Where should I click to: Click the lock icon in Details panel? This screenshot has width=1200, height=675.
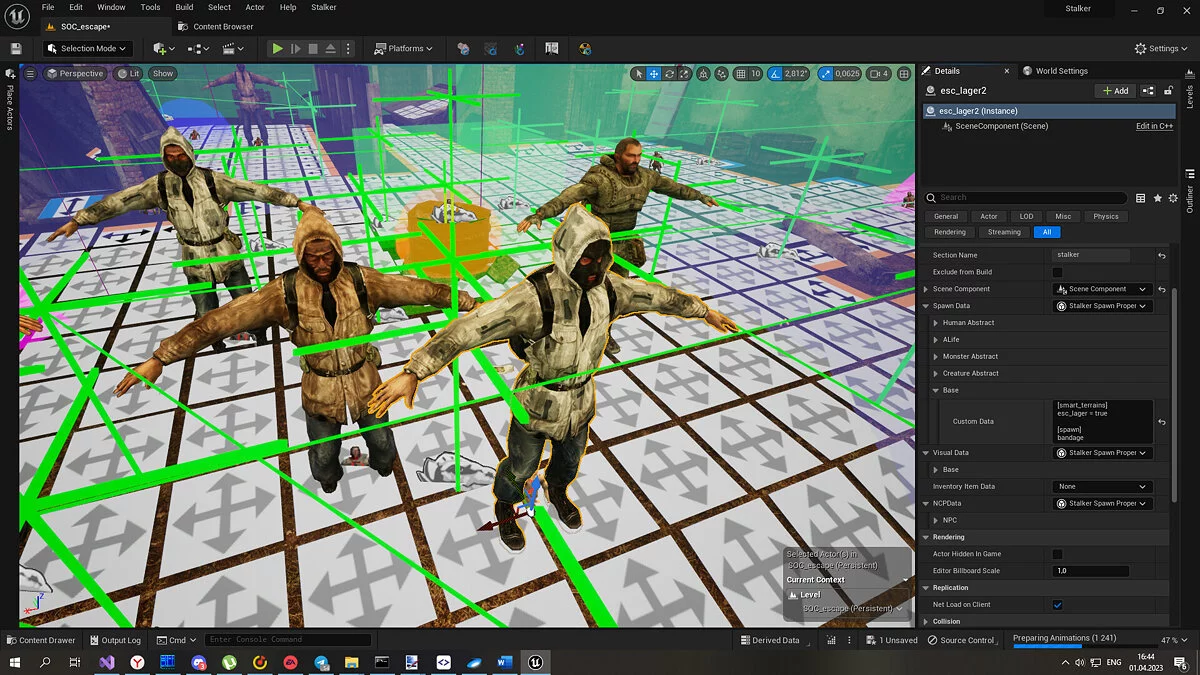pos(1167,91)
